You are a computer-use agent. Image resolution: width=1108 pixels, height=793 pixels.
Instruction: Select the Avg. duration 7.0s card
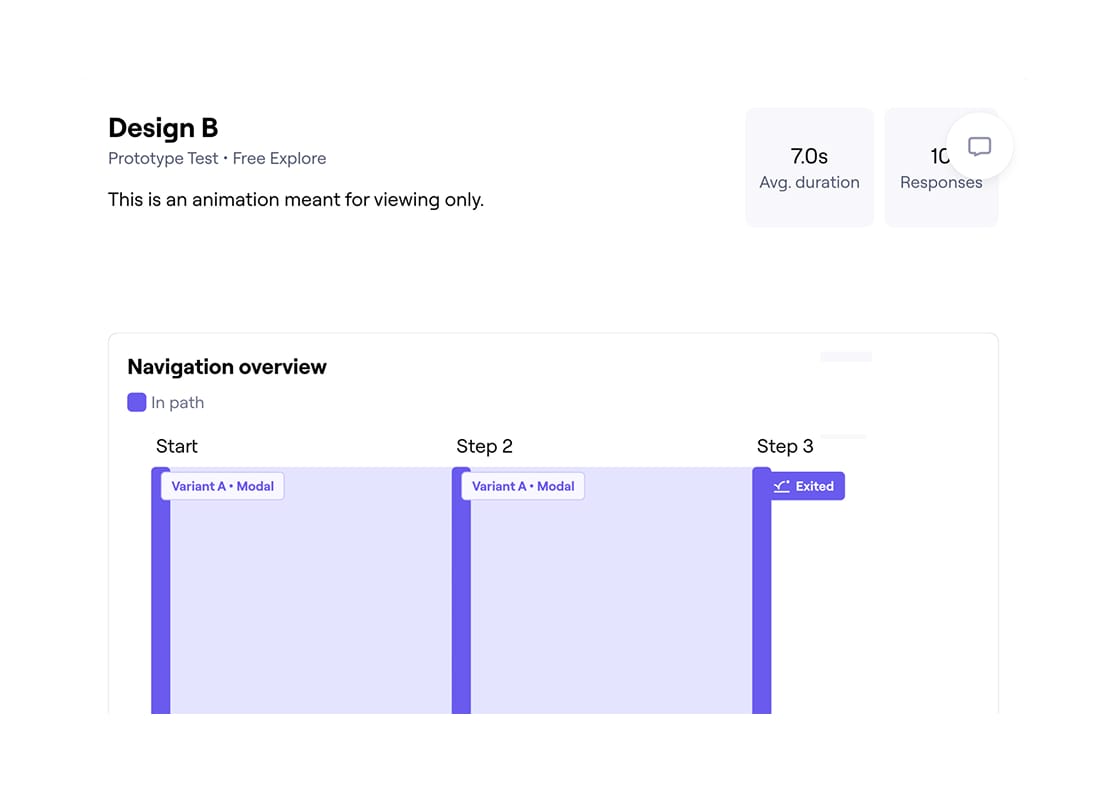tap(809, 168)
